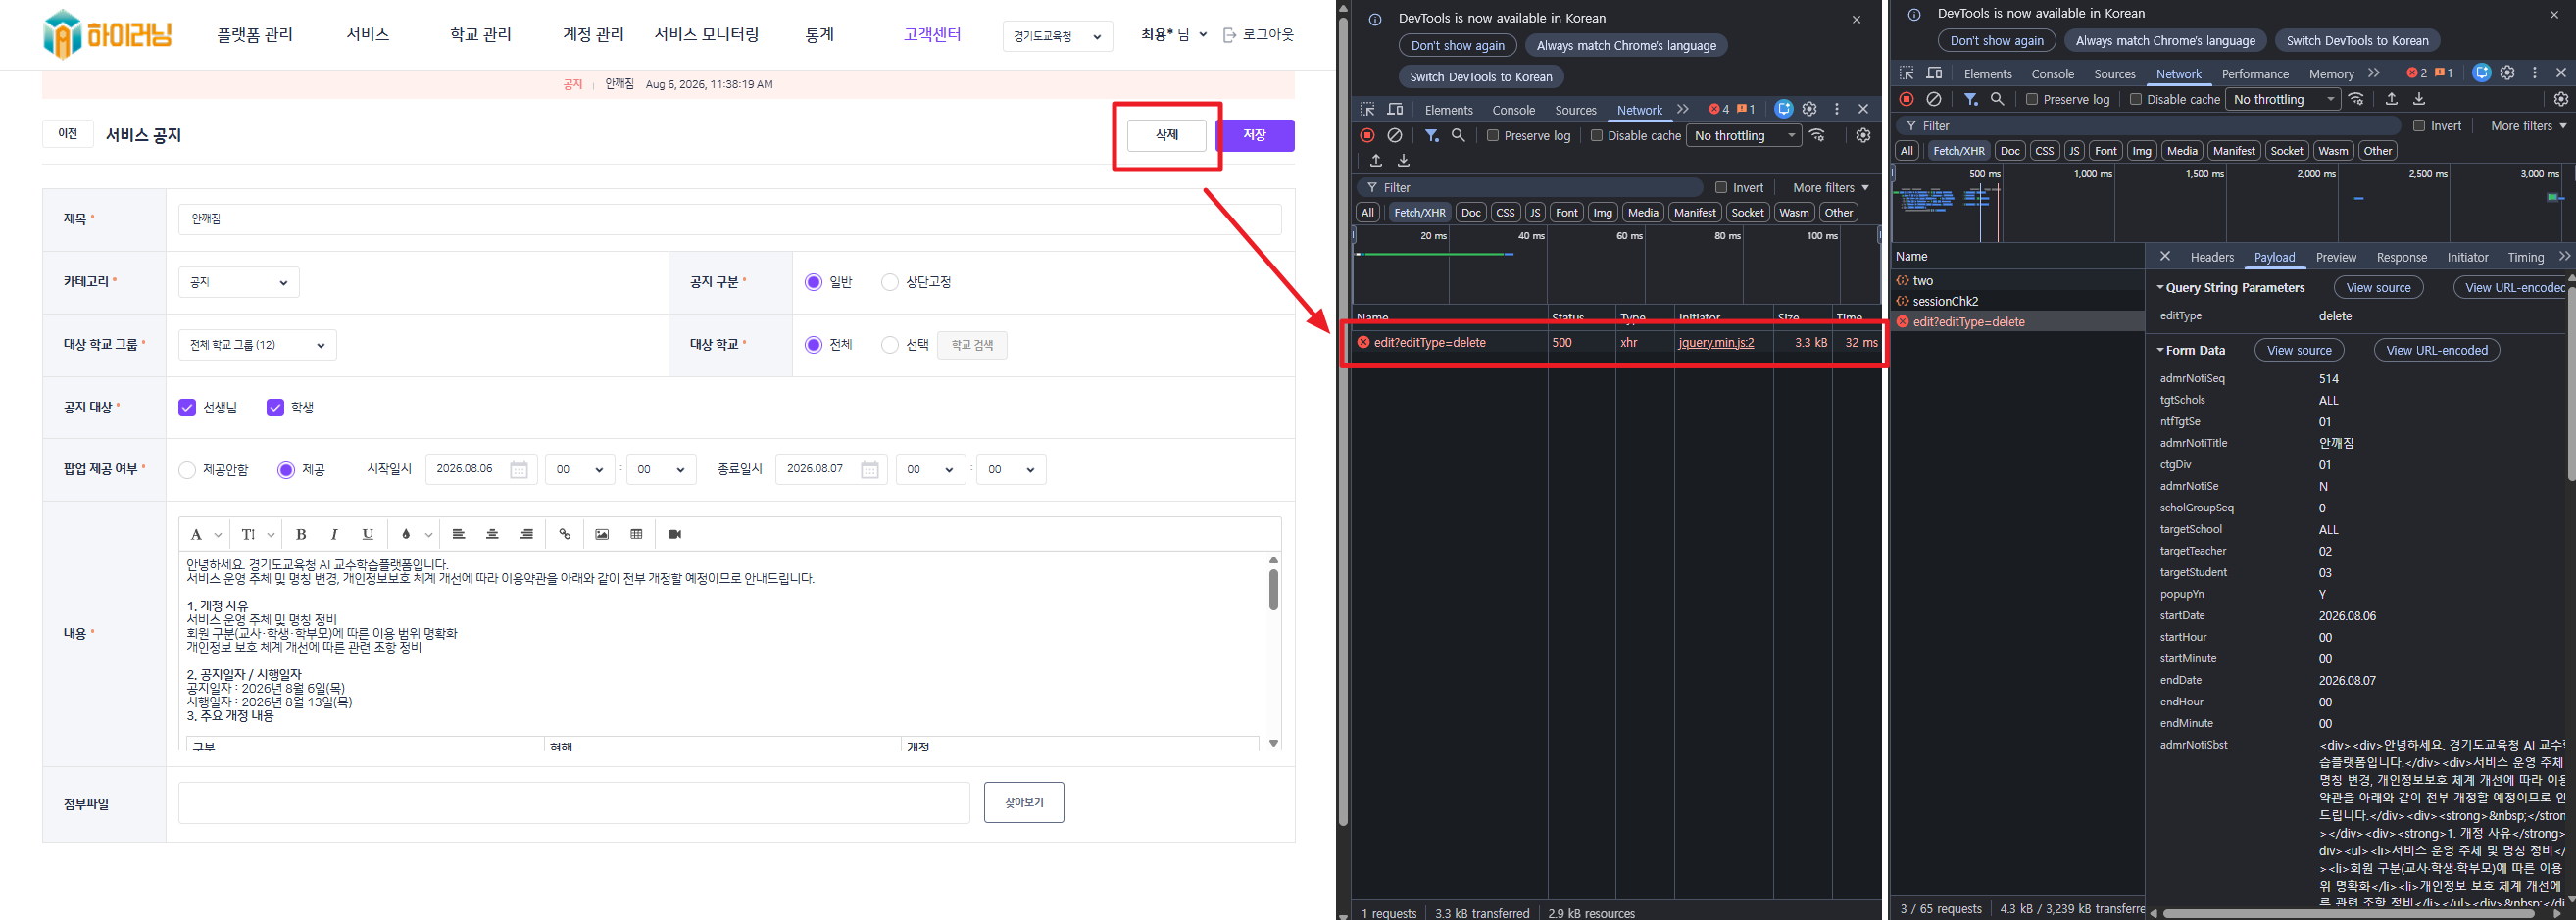Switch to Headers tab in request details
This screenshot has height=920, width=2576.
pos(2212,257)
